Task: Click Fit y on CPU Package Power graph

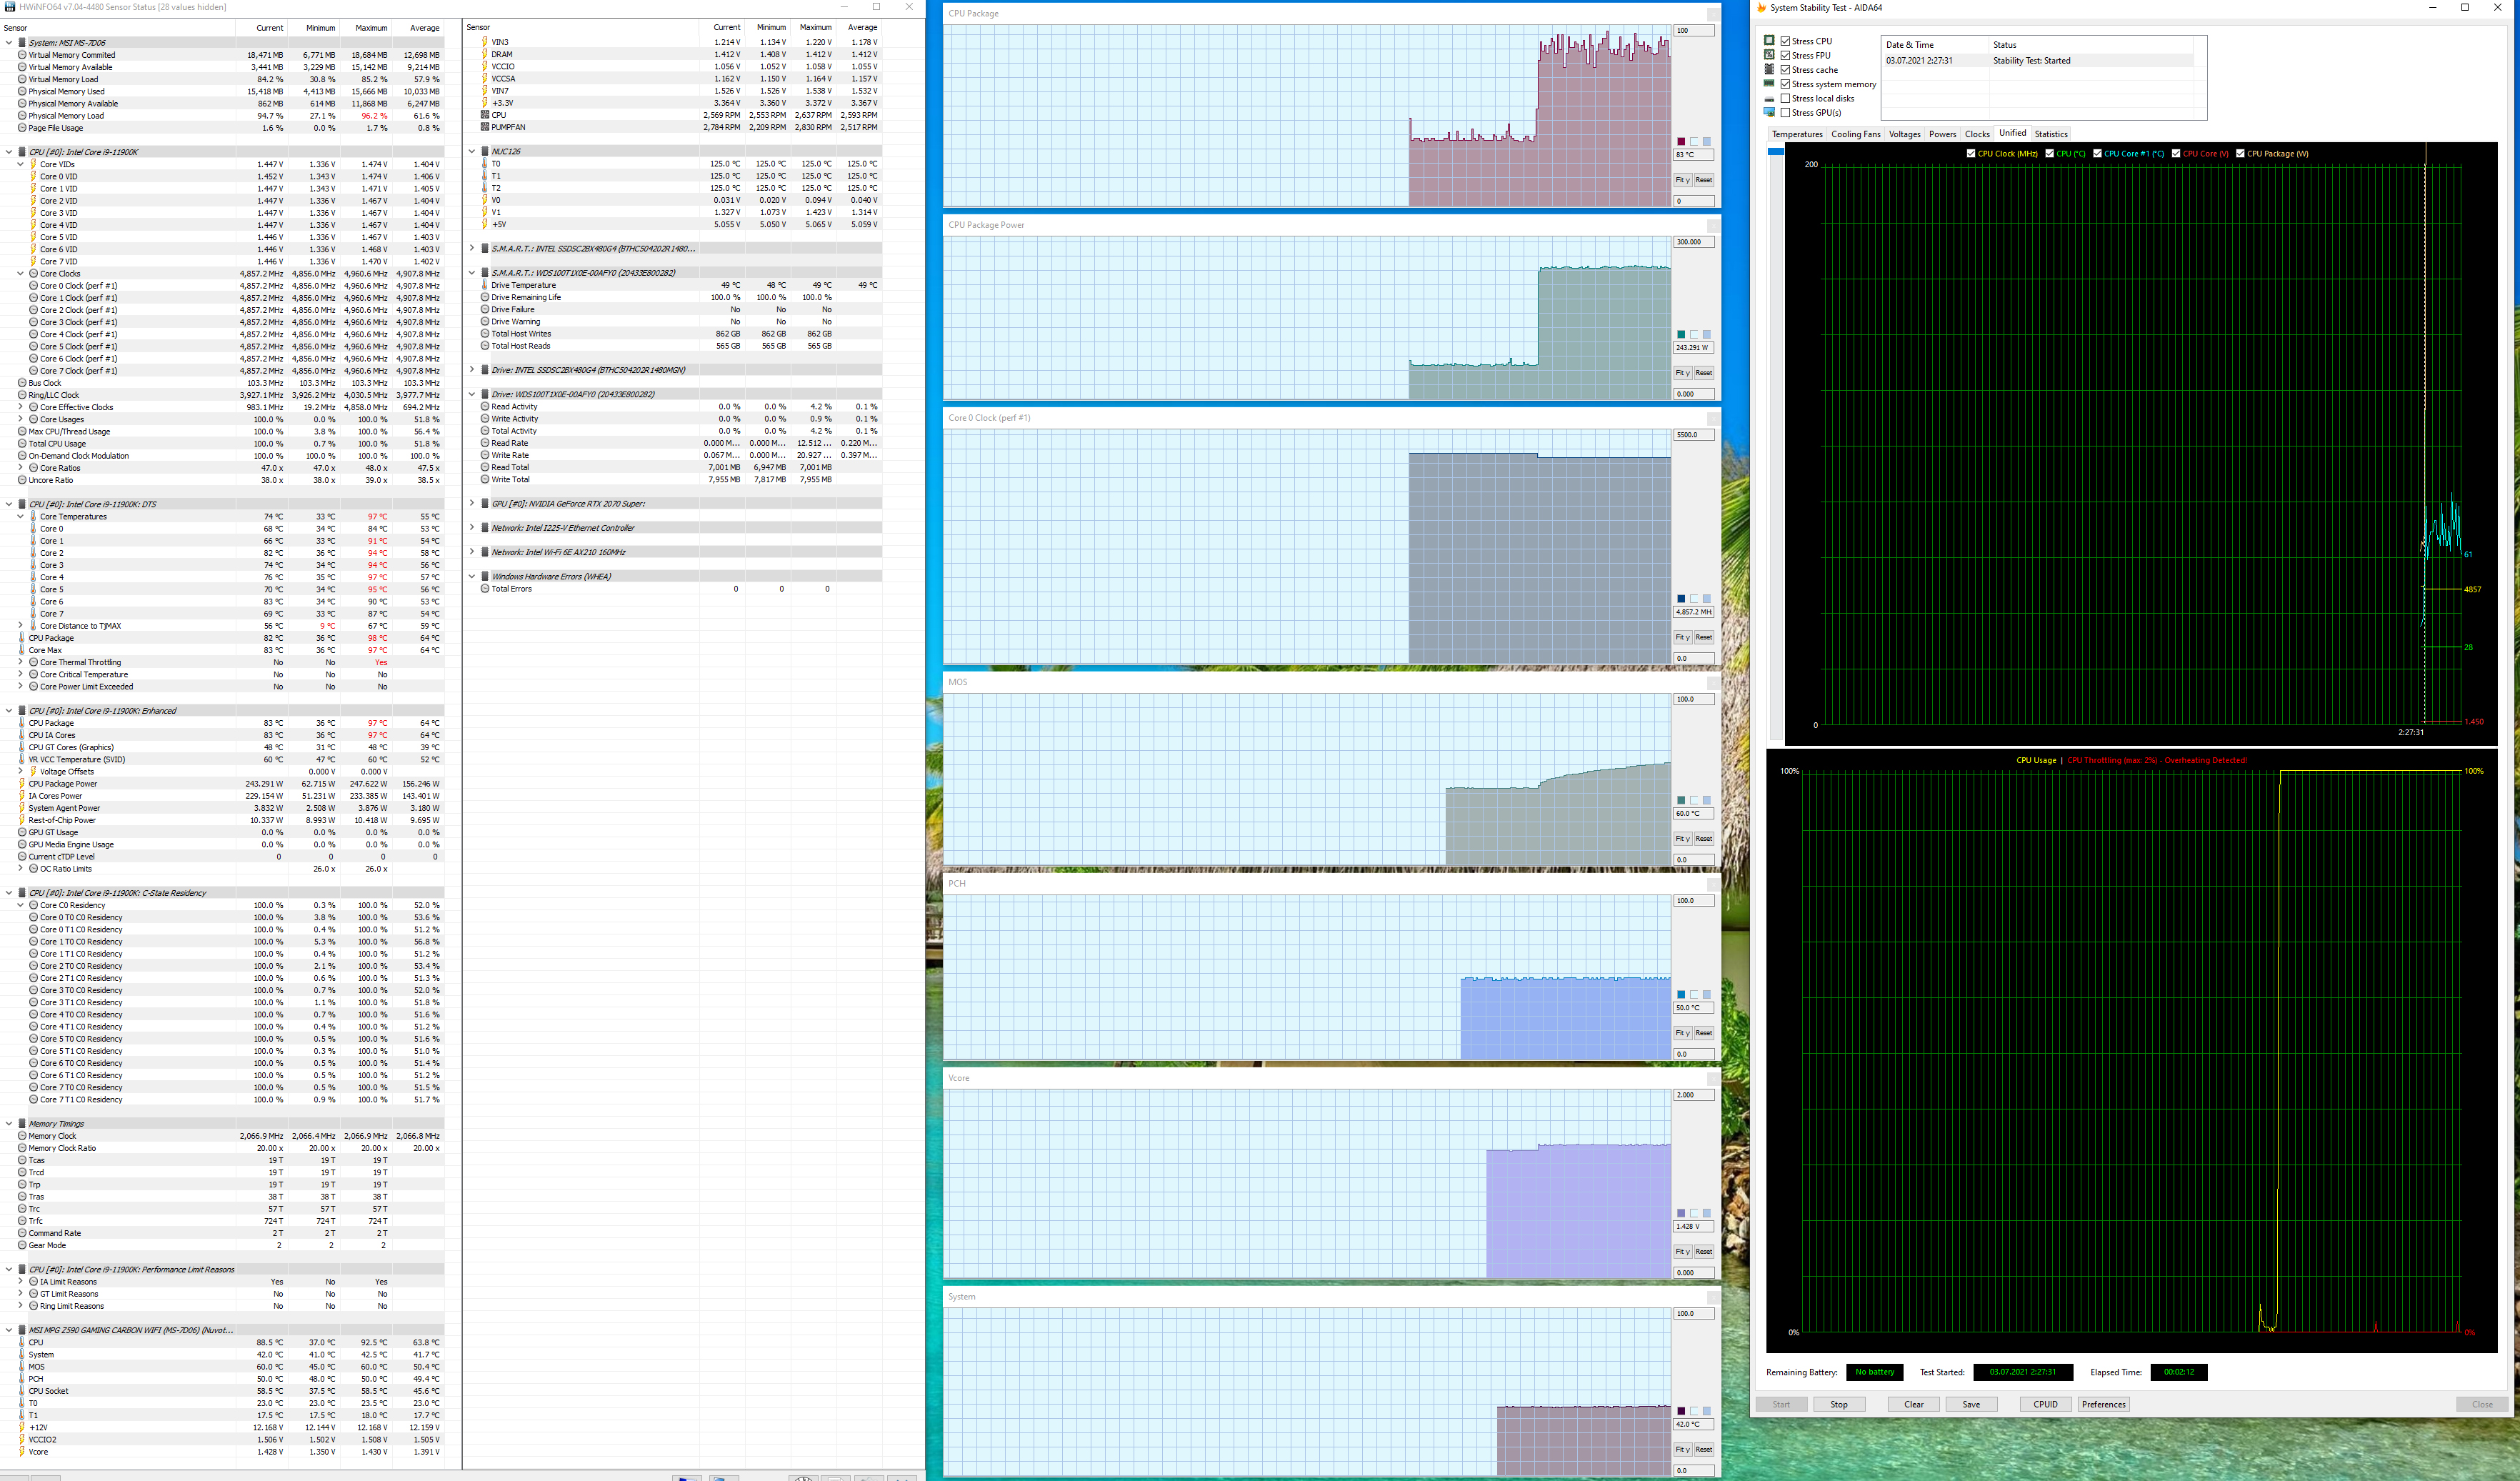Action: pos(1682,373)
